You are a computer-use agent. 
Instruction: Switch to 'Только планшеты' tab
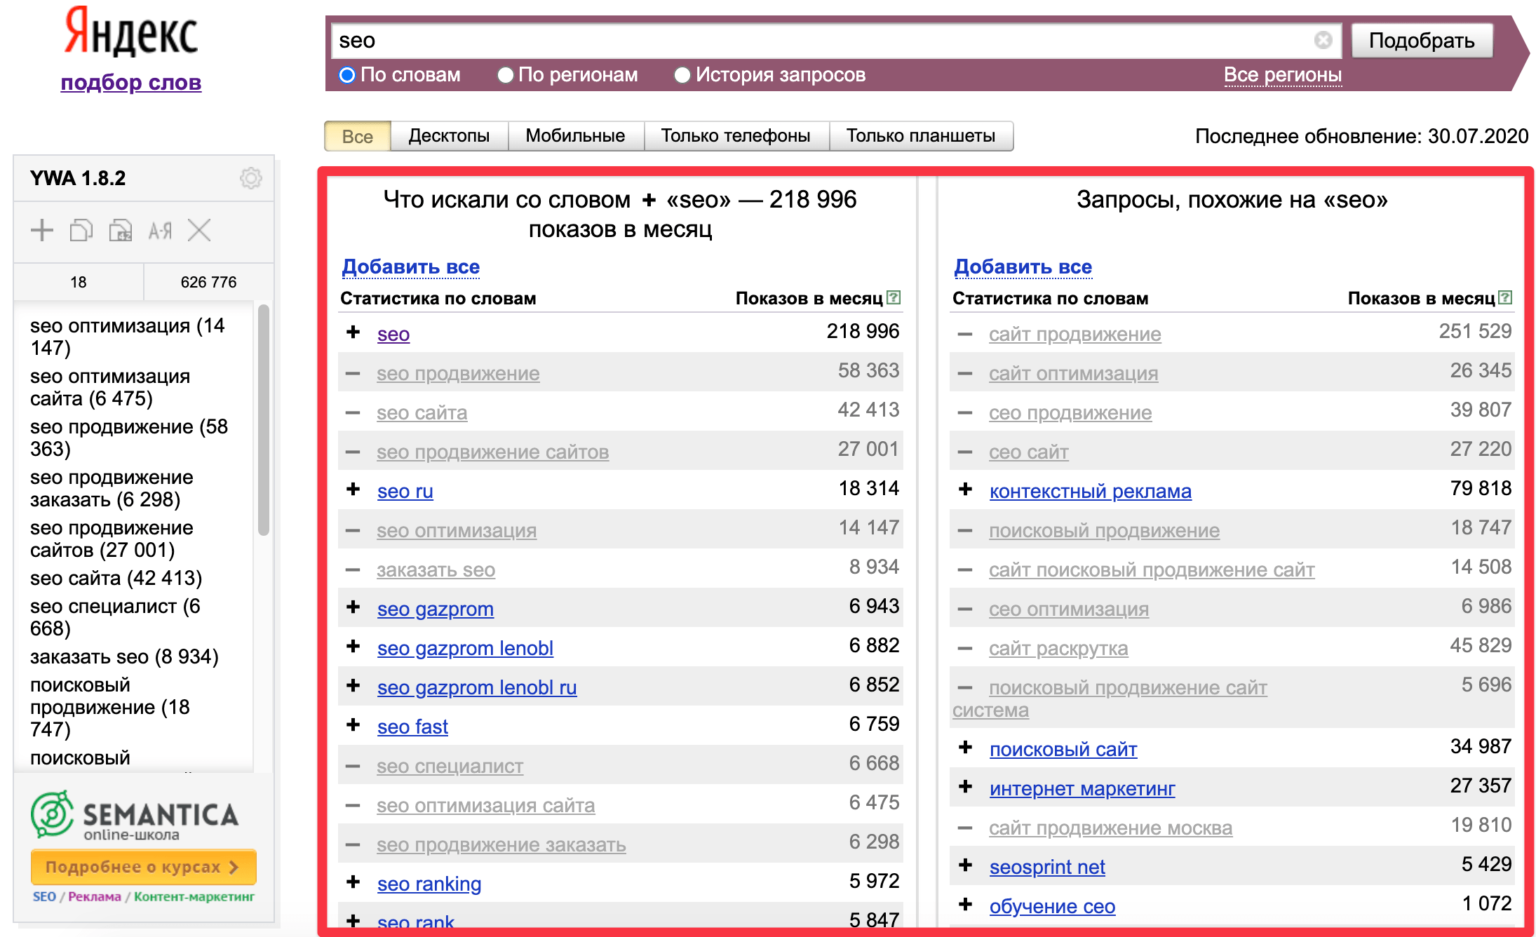[x=921, y=136]
